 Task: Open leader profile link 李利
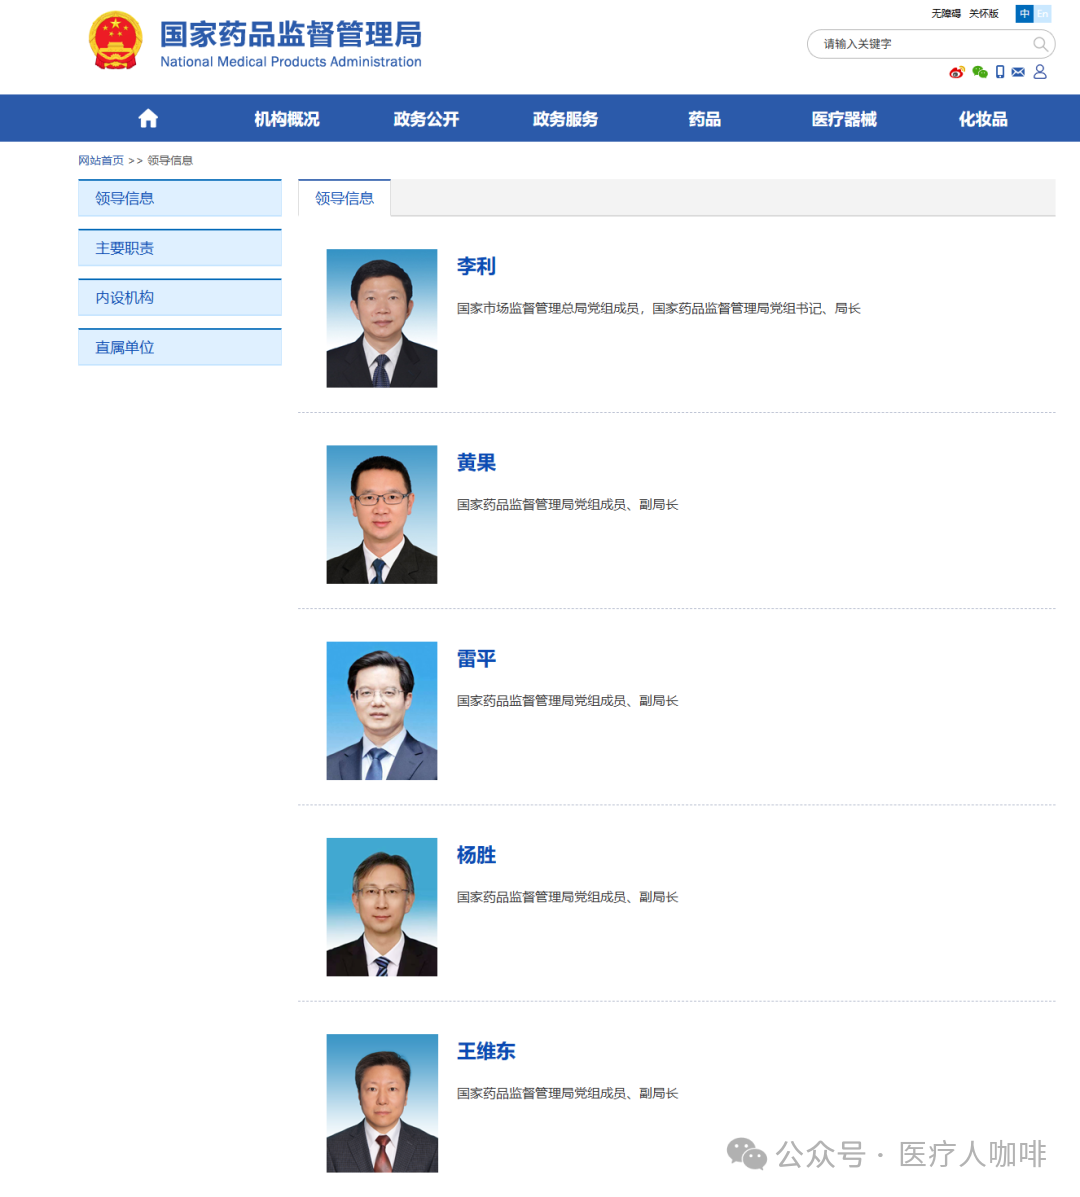click(x=476, y=266)
